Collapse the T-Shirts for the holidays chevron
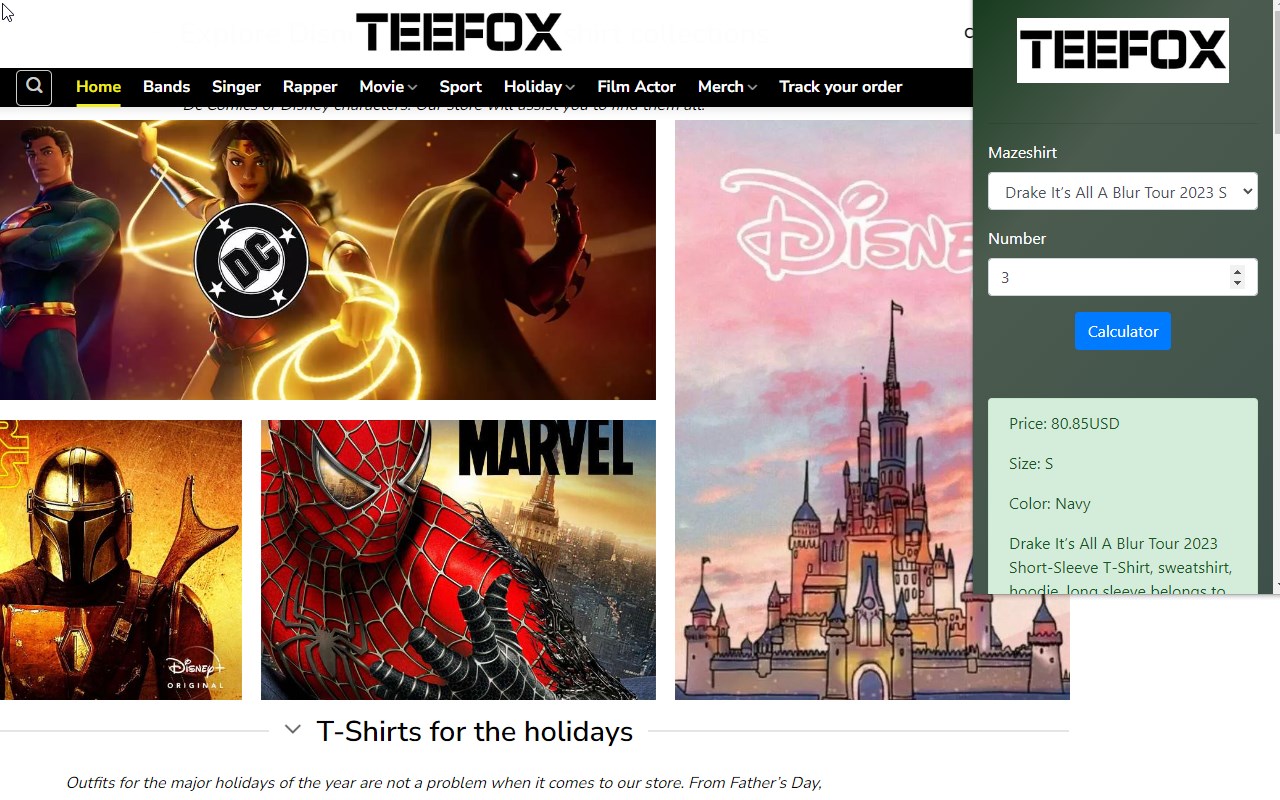This screenshot has height=800, width=1280. pos(292,730)
